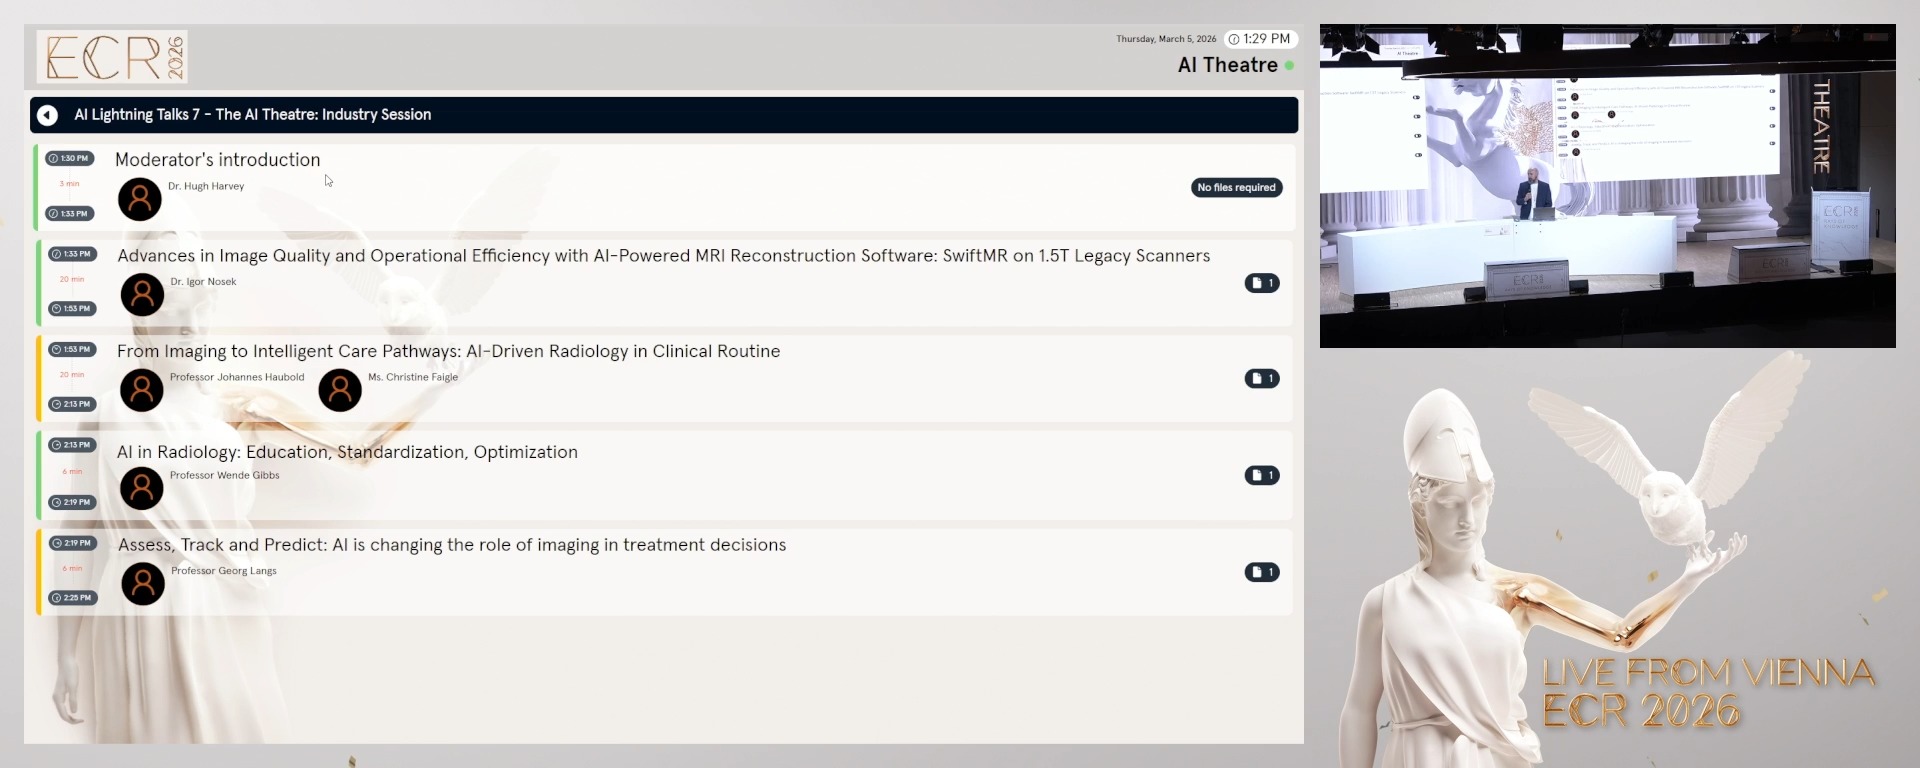Click Professor Georg Langs' avatar icon
1920x768 pixels.
click(143, 584)
